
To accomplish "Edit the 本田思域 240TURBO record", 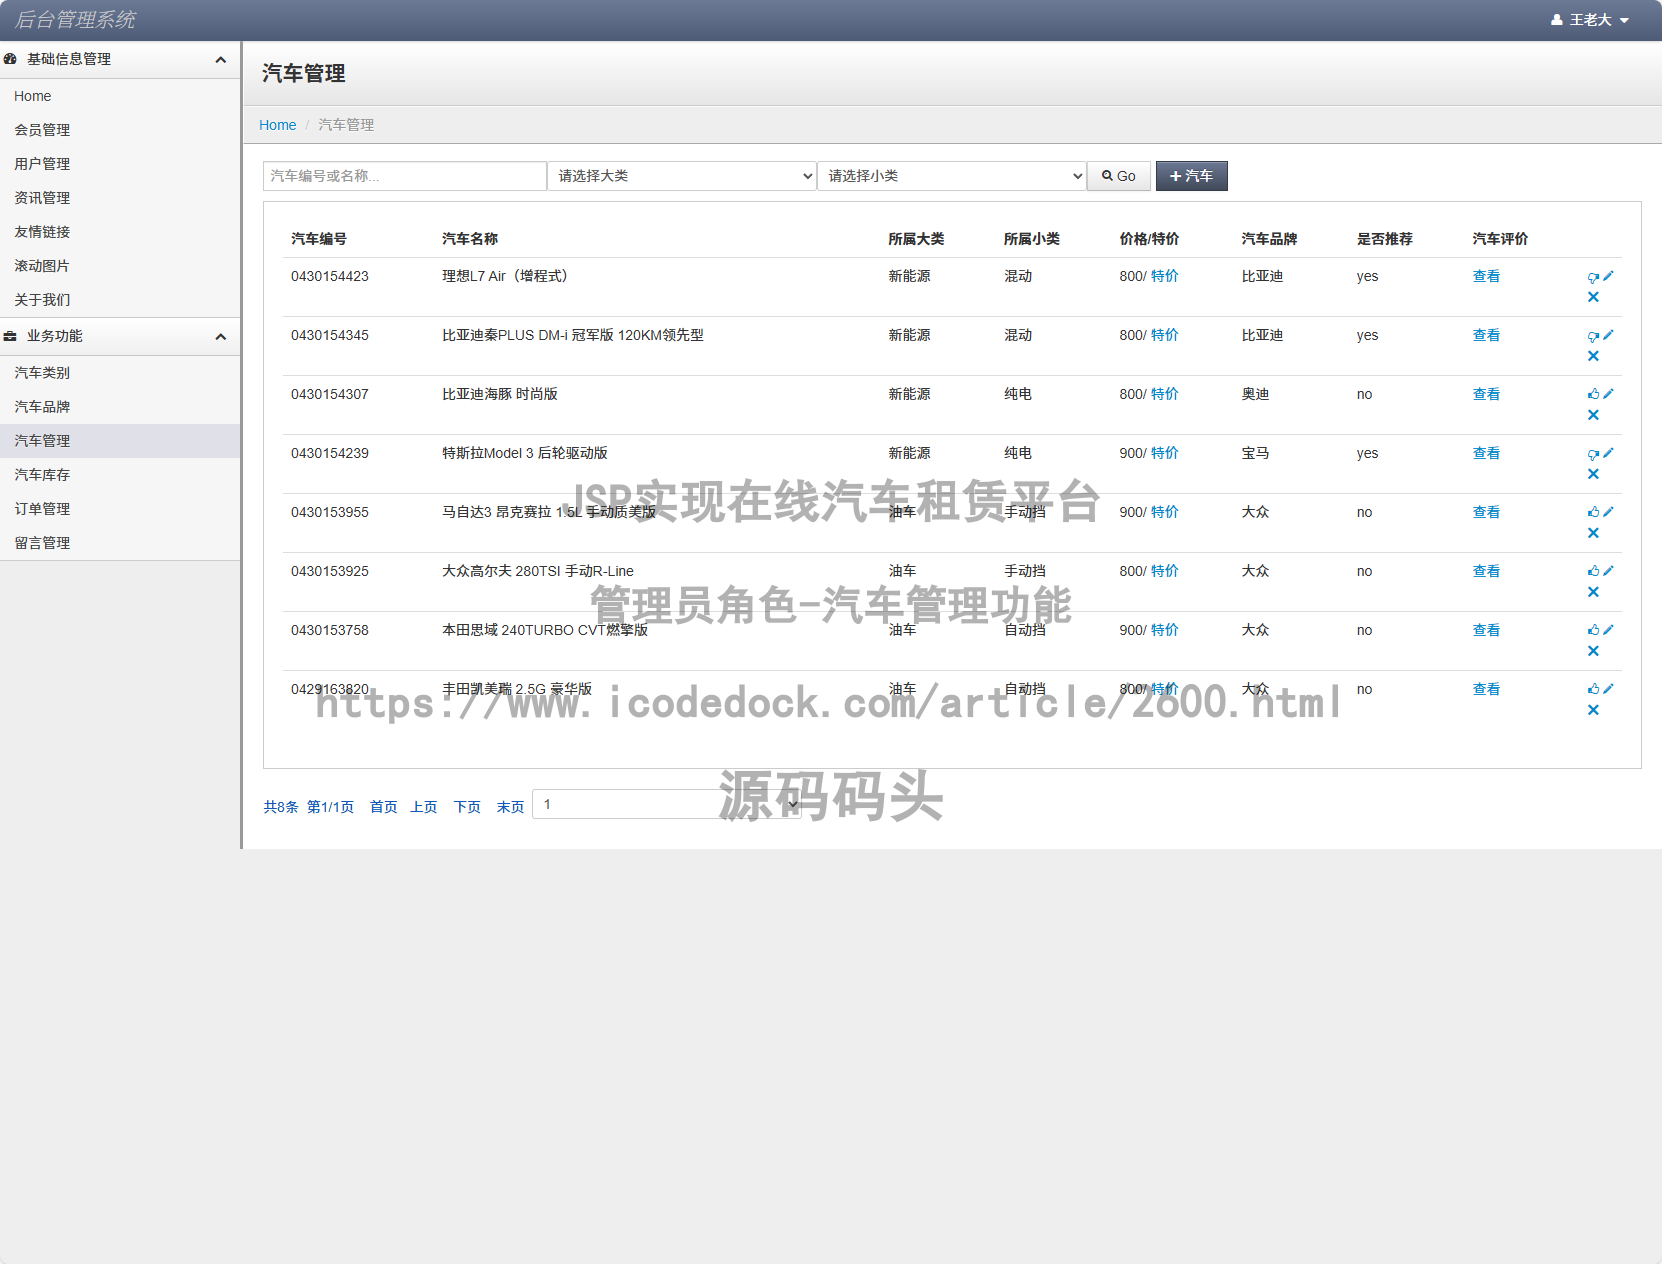I will [1608, 630].
